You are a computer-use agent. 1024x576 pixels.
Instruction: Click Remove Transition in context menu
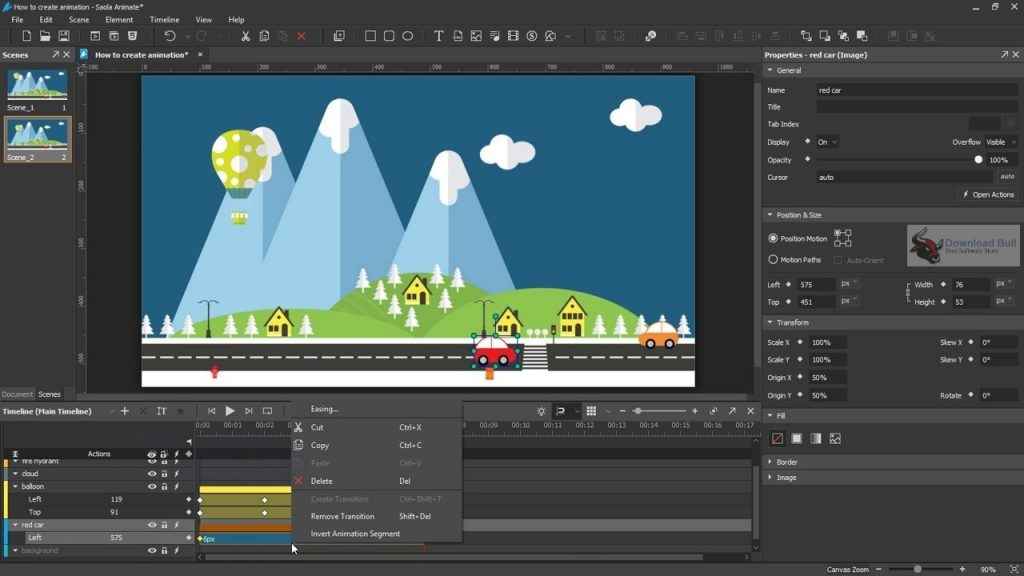(342, 516)
